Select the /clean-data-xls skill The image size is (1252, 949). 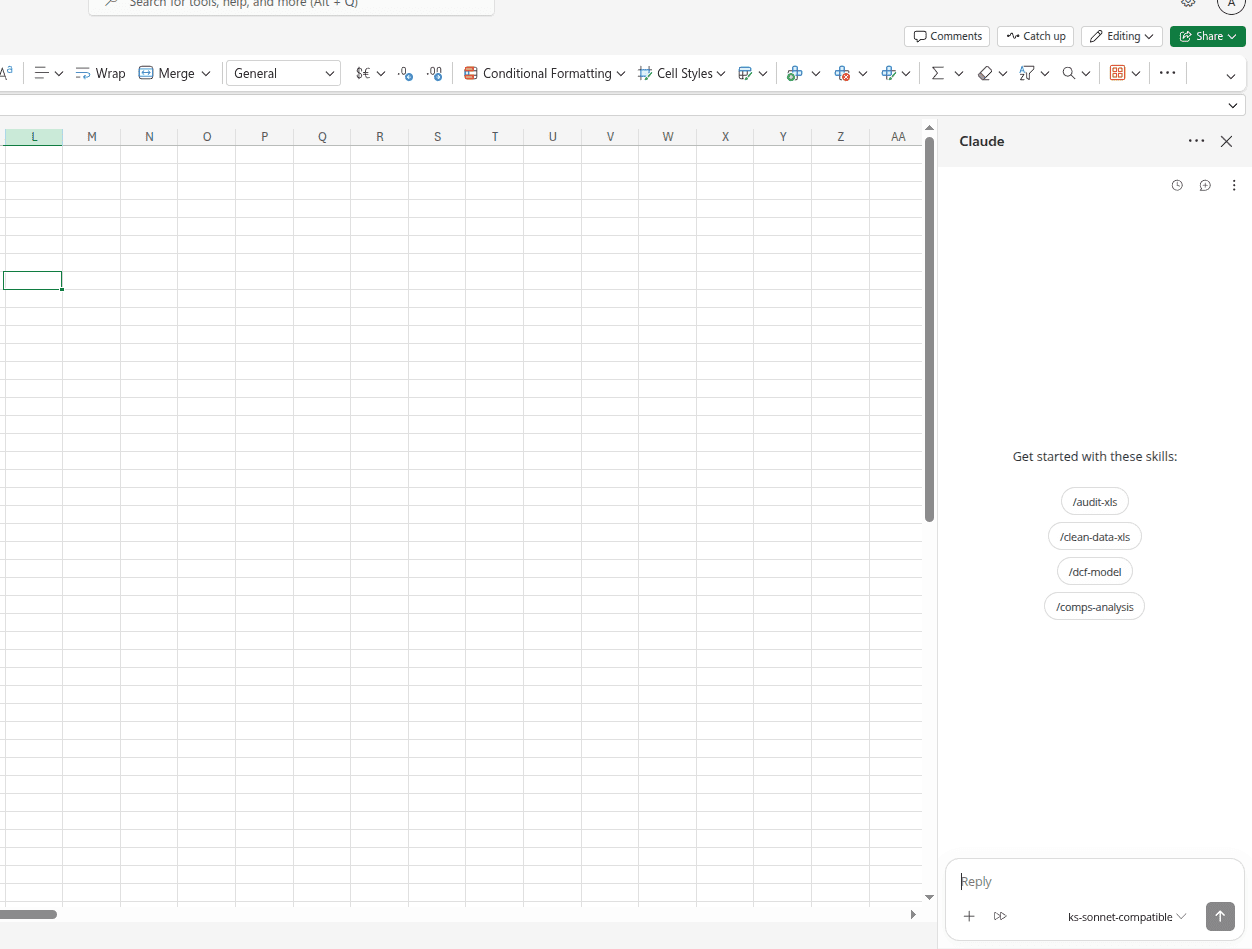pos(1095,537)
